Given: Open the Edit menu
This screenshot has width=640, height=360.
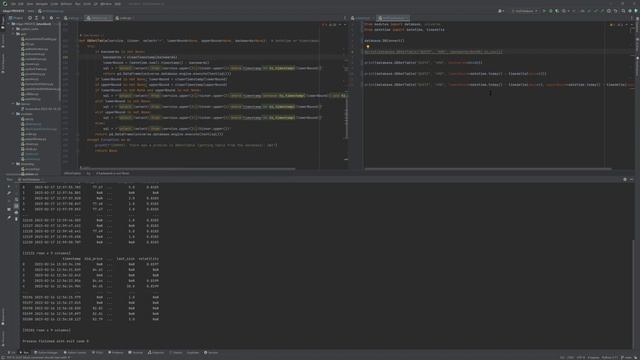Looking at the screenshot, I should coord(21,4).
